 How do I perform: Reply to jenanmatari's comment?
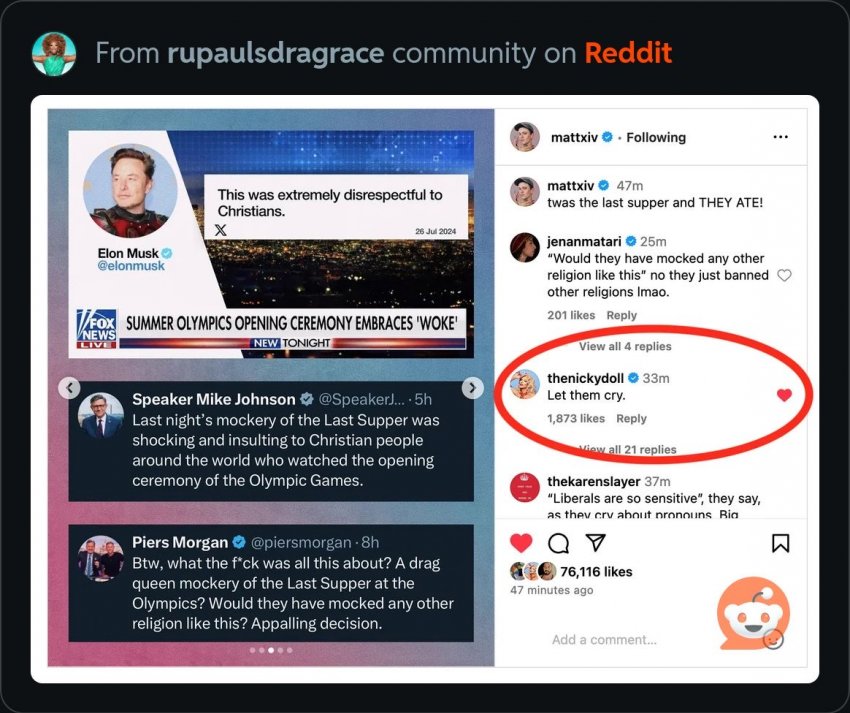pos(621,315)
